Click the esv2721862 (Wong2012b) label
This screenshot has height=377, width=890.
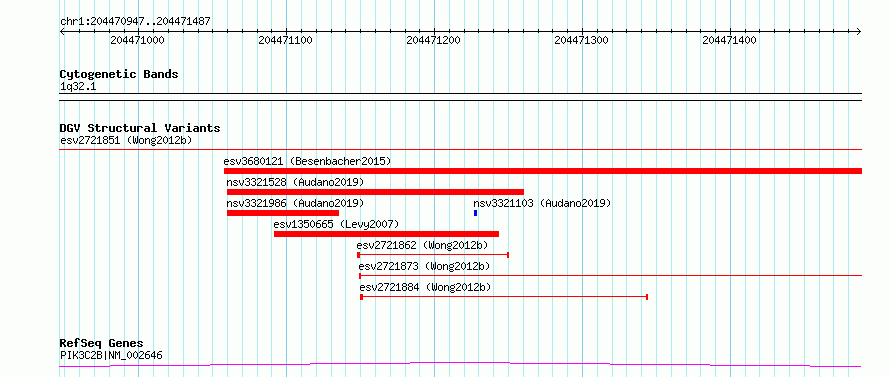pos(423,245)
